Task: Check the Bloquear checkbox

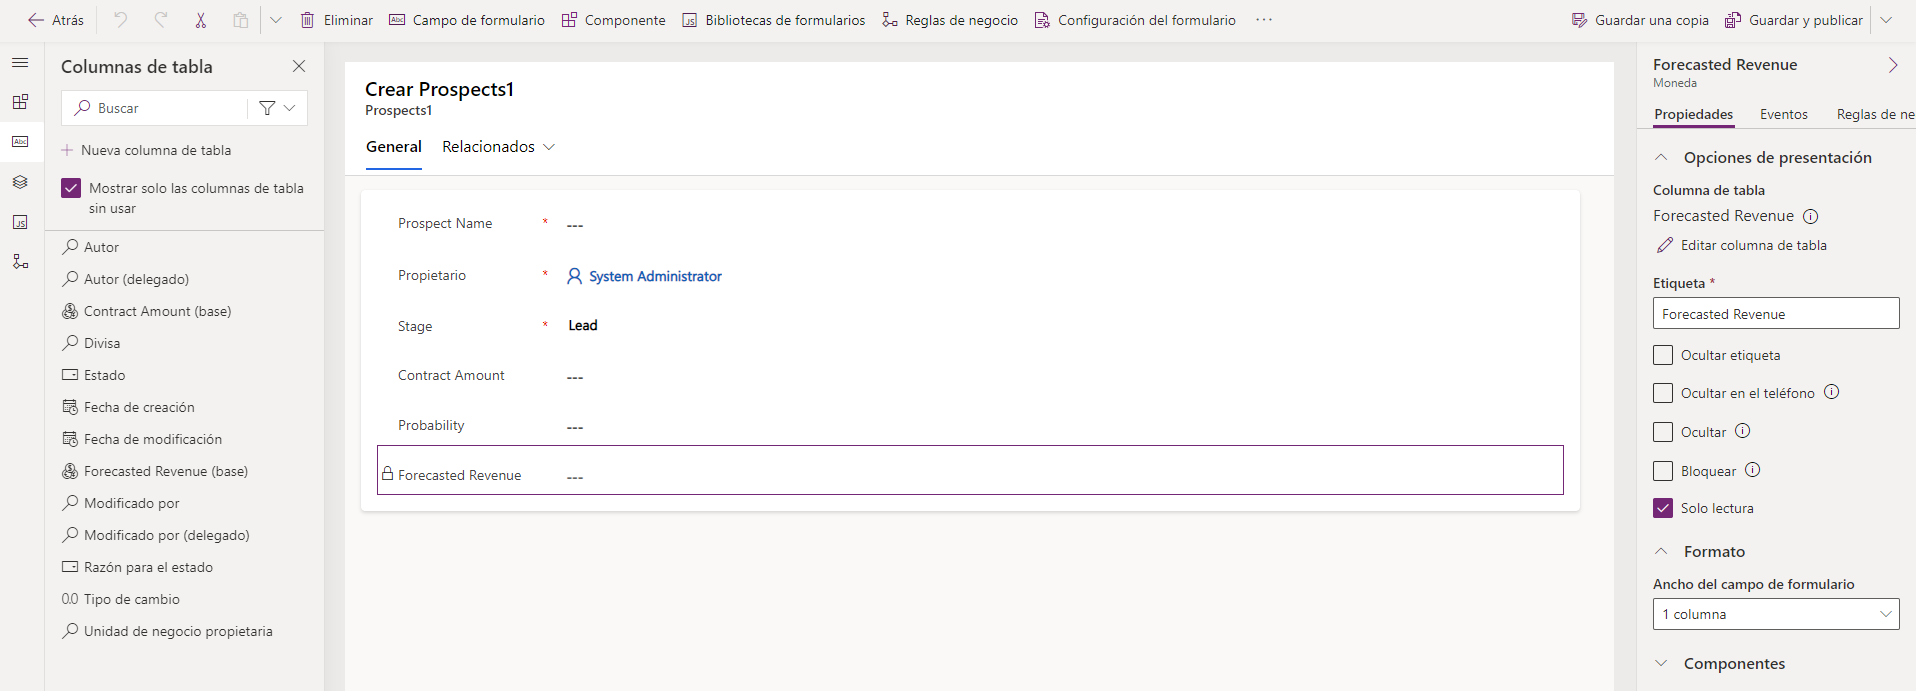Action: 1662,471
